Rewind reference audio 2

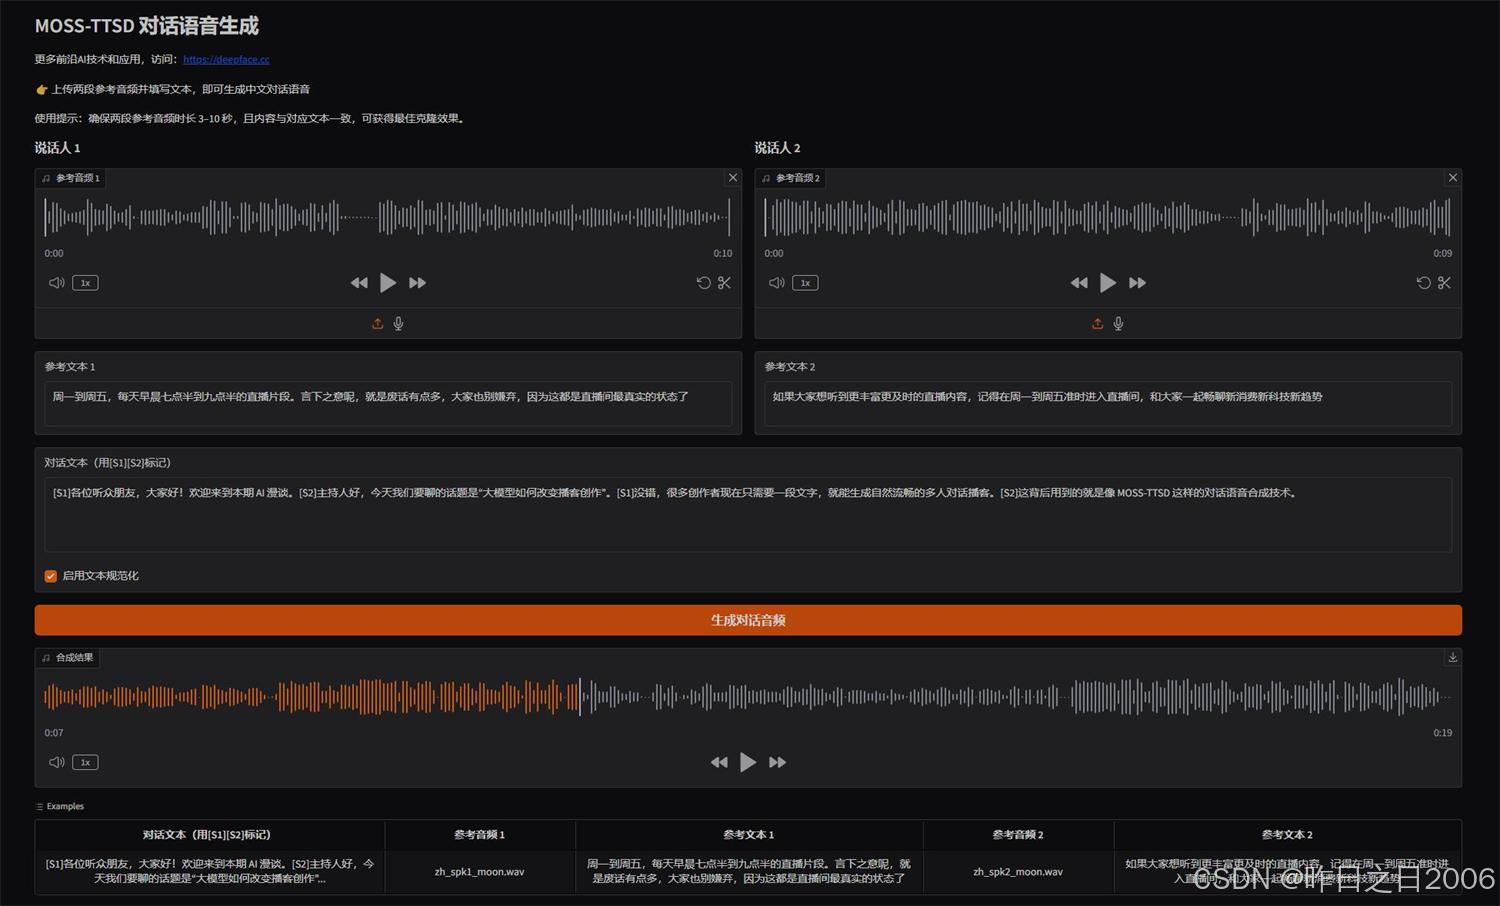(1079, 283)
